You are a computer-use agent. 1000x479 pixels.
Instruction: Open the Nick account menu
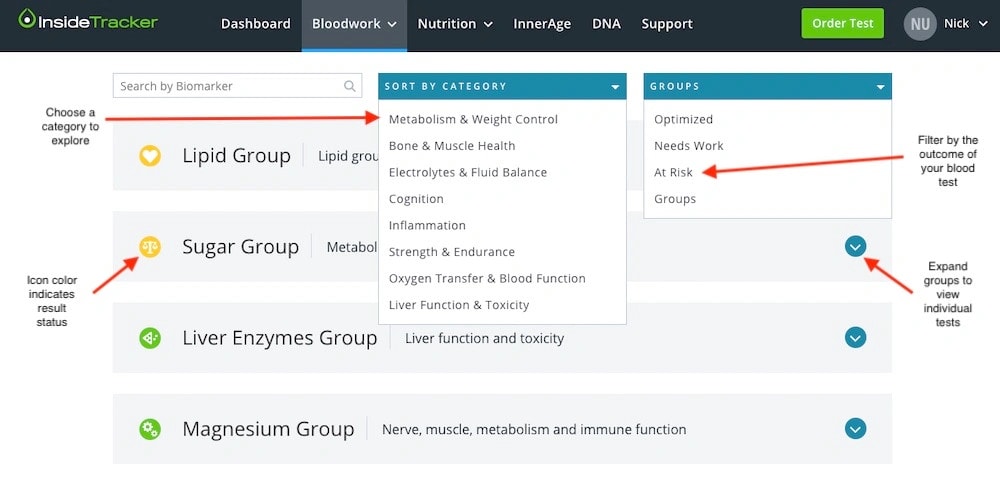pyautogui.click(x=966, y=24)
